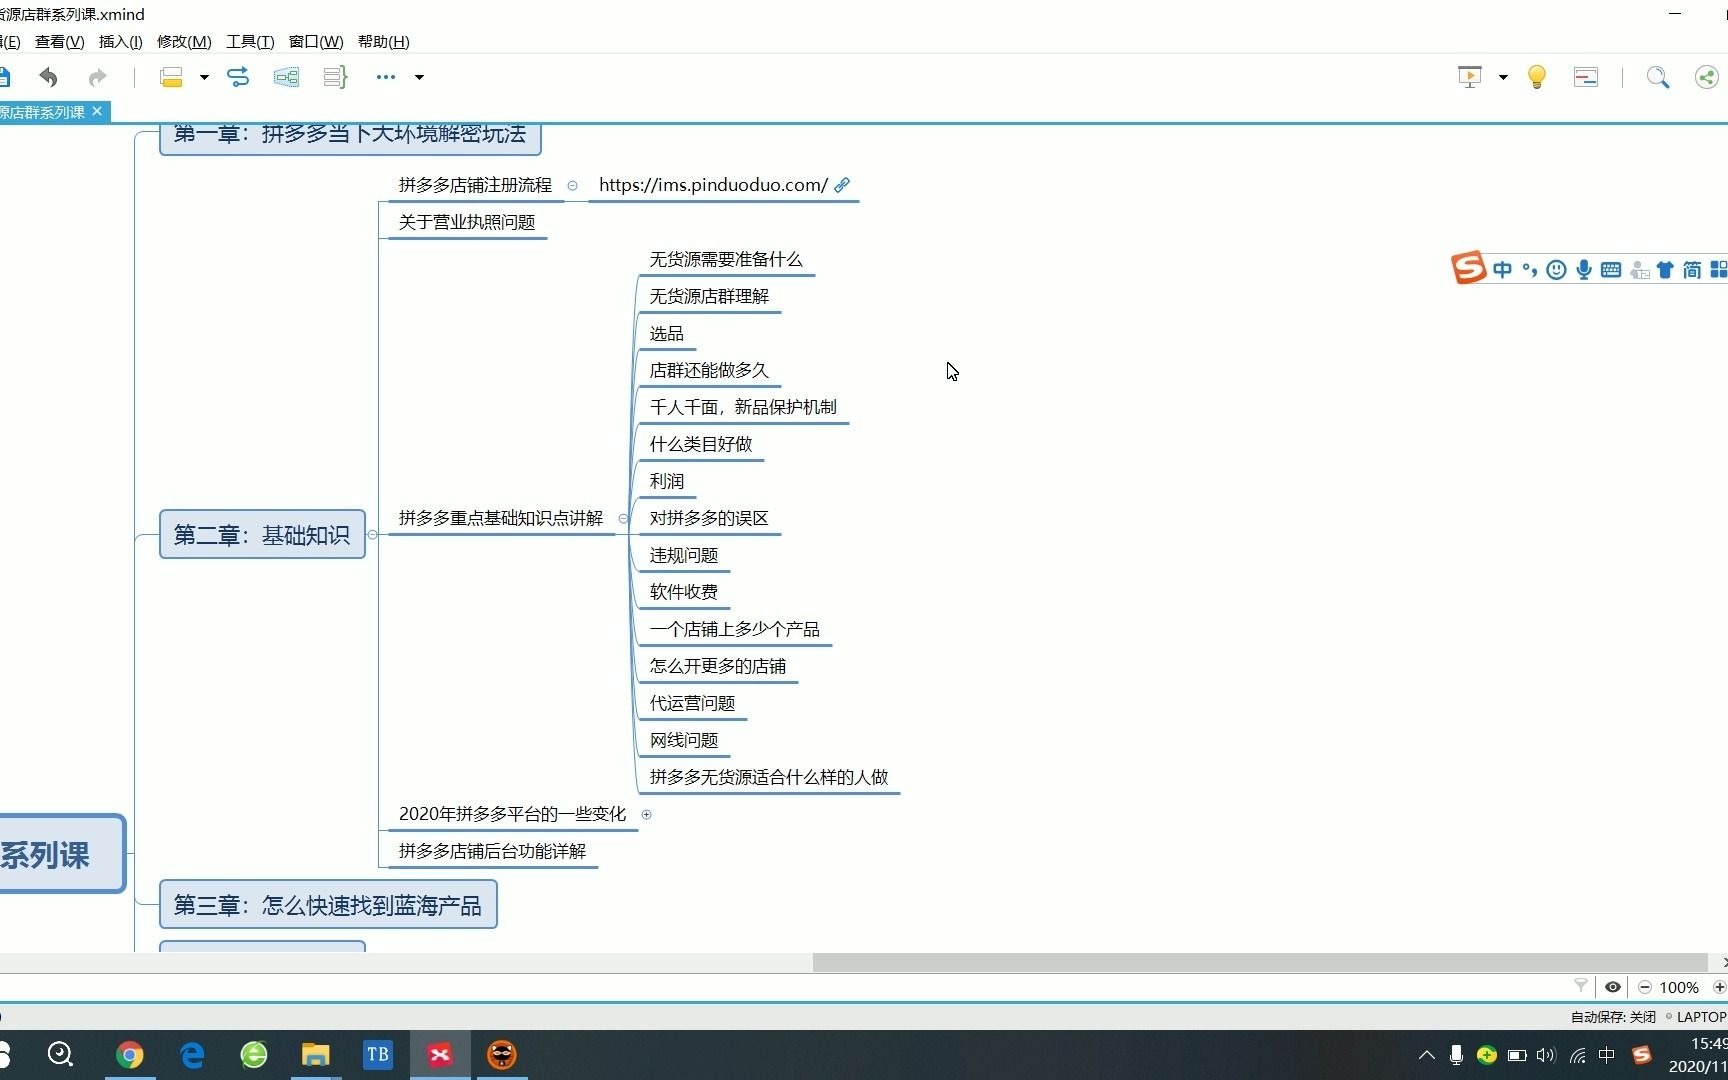Open the 查看(V) menu
The height and width of the screenshot is (1080, 1728).
[59, 41]
